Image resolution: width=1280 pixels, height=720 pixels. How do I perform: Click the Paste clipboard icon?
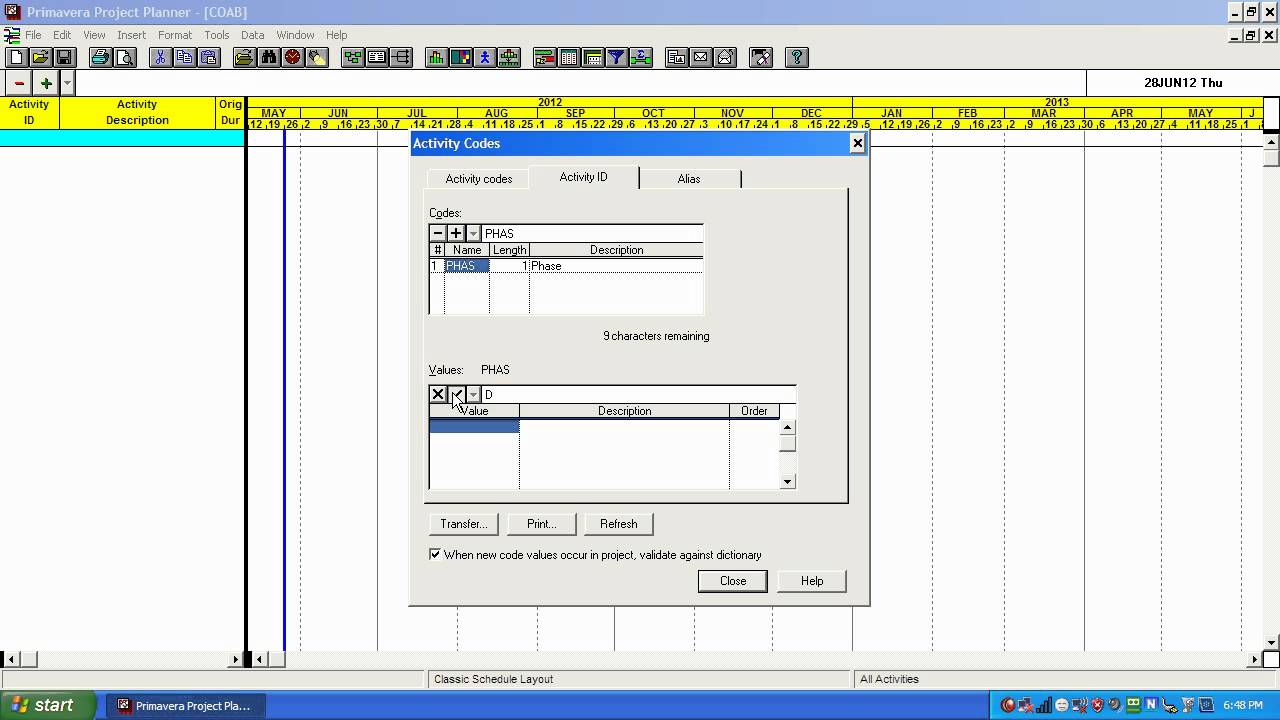(208, 58)
